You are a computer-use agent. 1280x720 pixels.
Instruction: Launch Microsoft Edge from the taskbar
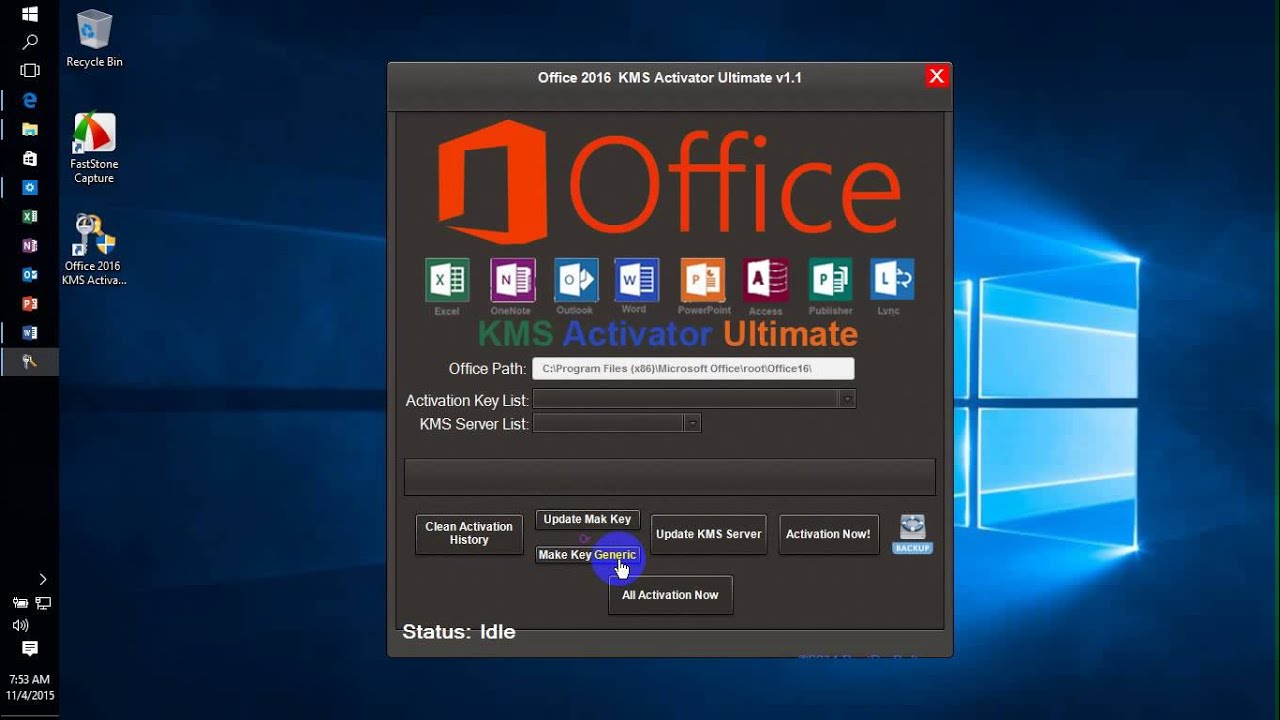(29, 100)
